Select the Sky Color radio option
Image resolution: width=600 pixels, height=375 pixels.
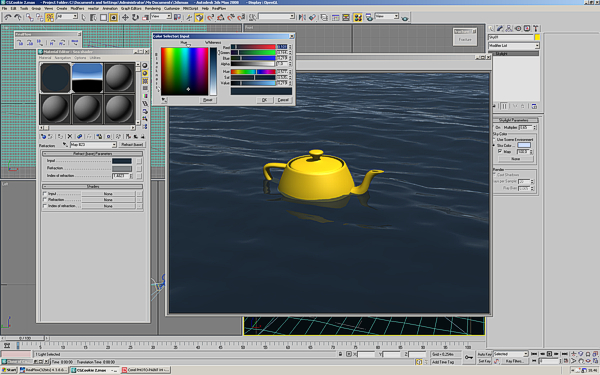pos(495,145)
